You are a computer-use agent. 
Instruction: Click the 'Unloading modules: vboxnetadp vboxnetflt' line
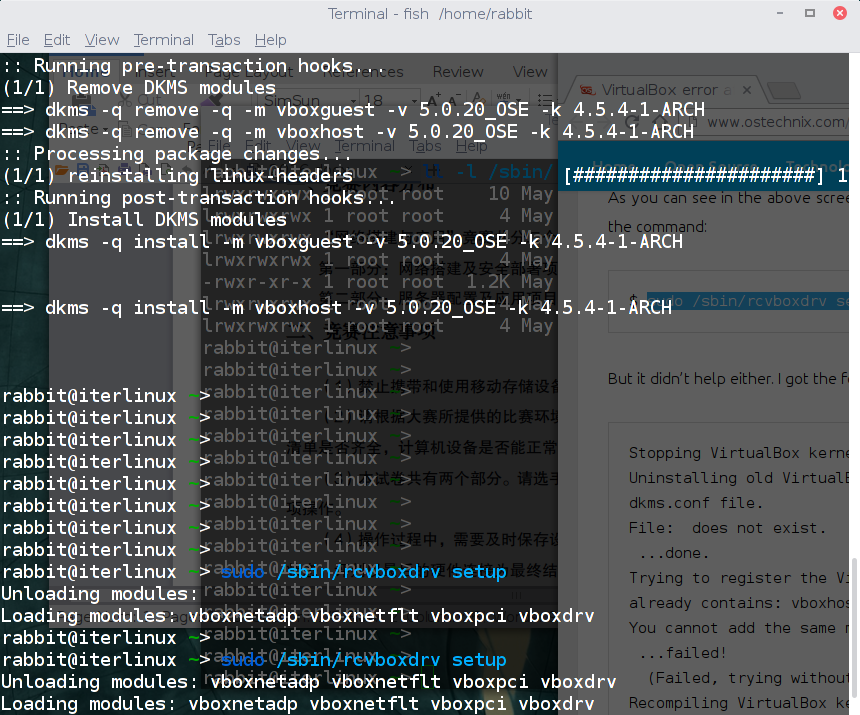(308, 682)
